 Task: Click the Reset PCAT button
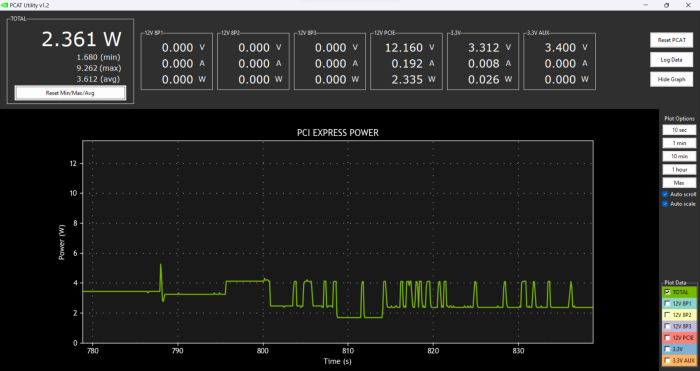(x=671, y=40)
